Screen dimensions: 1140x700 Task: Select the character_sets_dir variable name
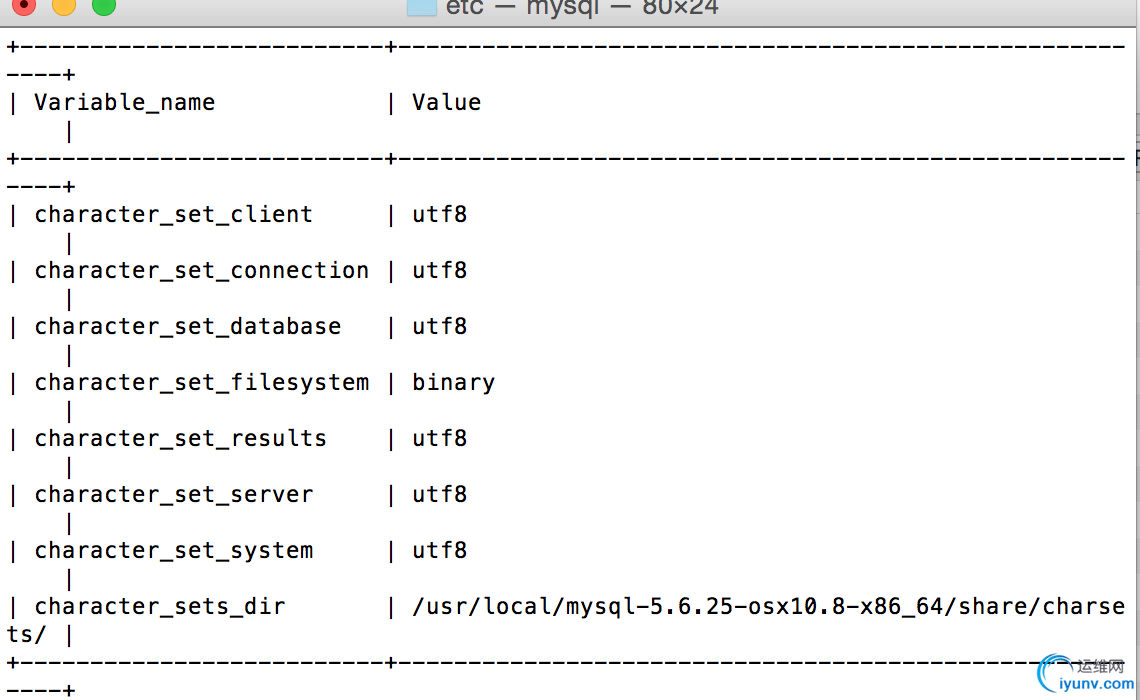click(x=160, y=606)
